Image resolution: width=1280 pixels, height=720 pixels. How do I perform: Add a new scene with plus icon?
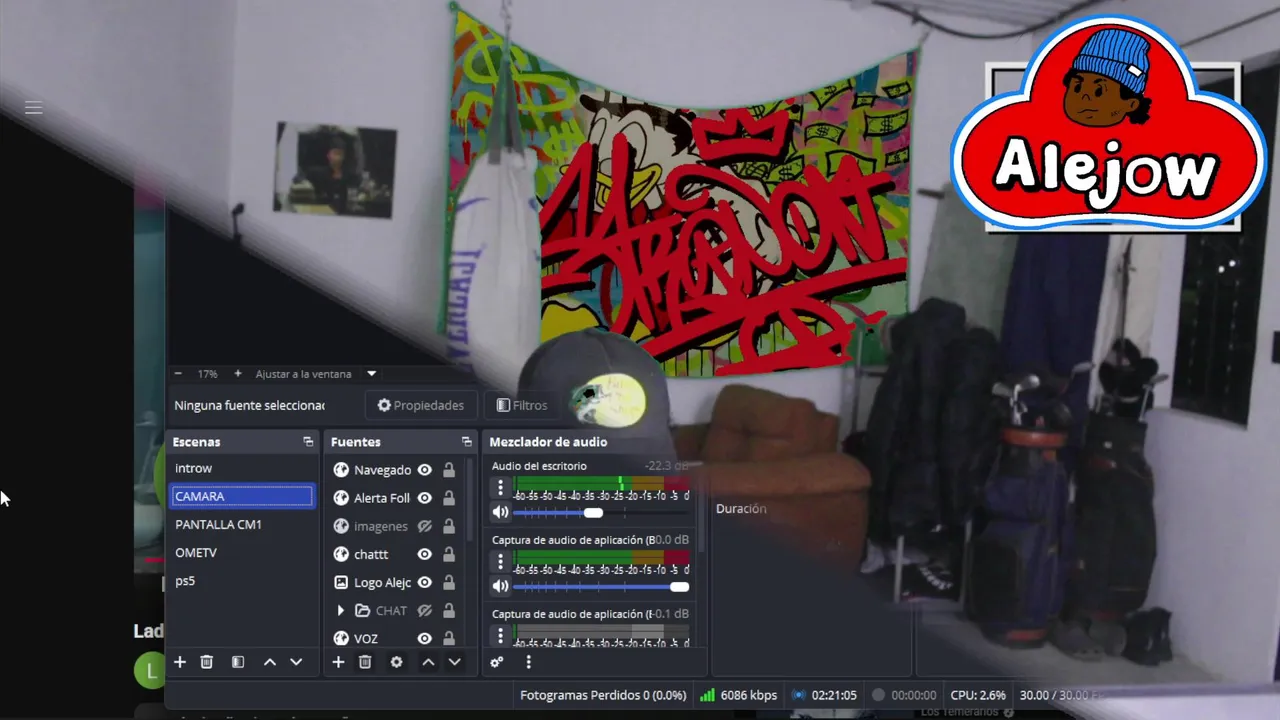point(180,662)
